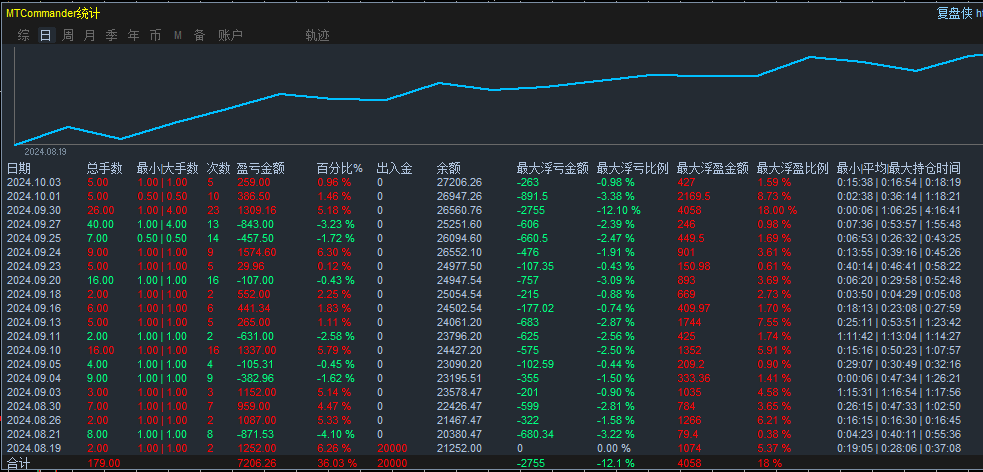Viewport: 983px width, 472px height.
Task: Open the 周 weekly tab
Action: tap(68, 35)
